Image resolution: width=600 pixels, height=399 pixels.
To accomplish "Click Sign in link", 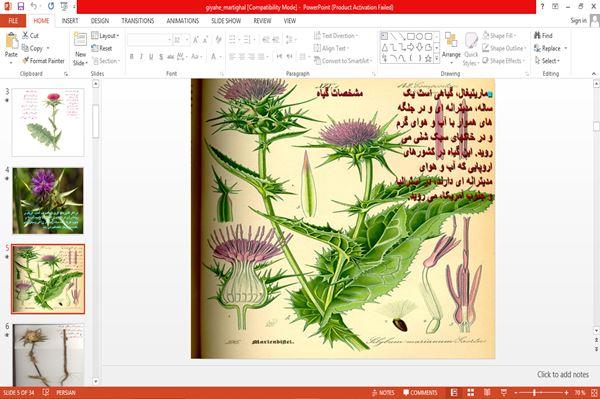I will [x=578, y=21].
